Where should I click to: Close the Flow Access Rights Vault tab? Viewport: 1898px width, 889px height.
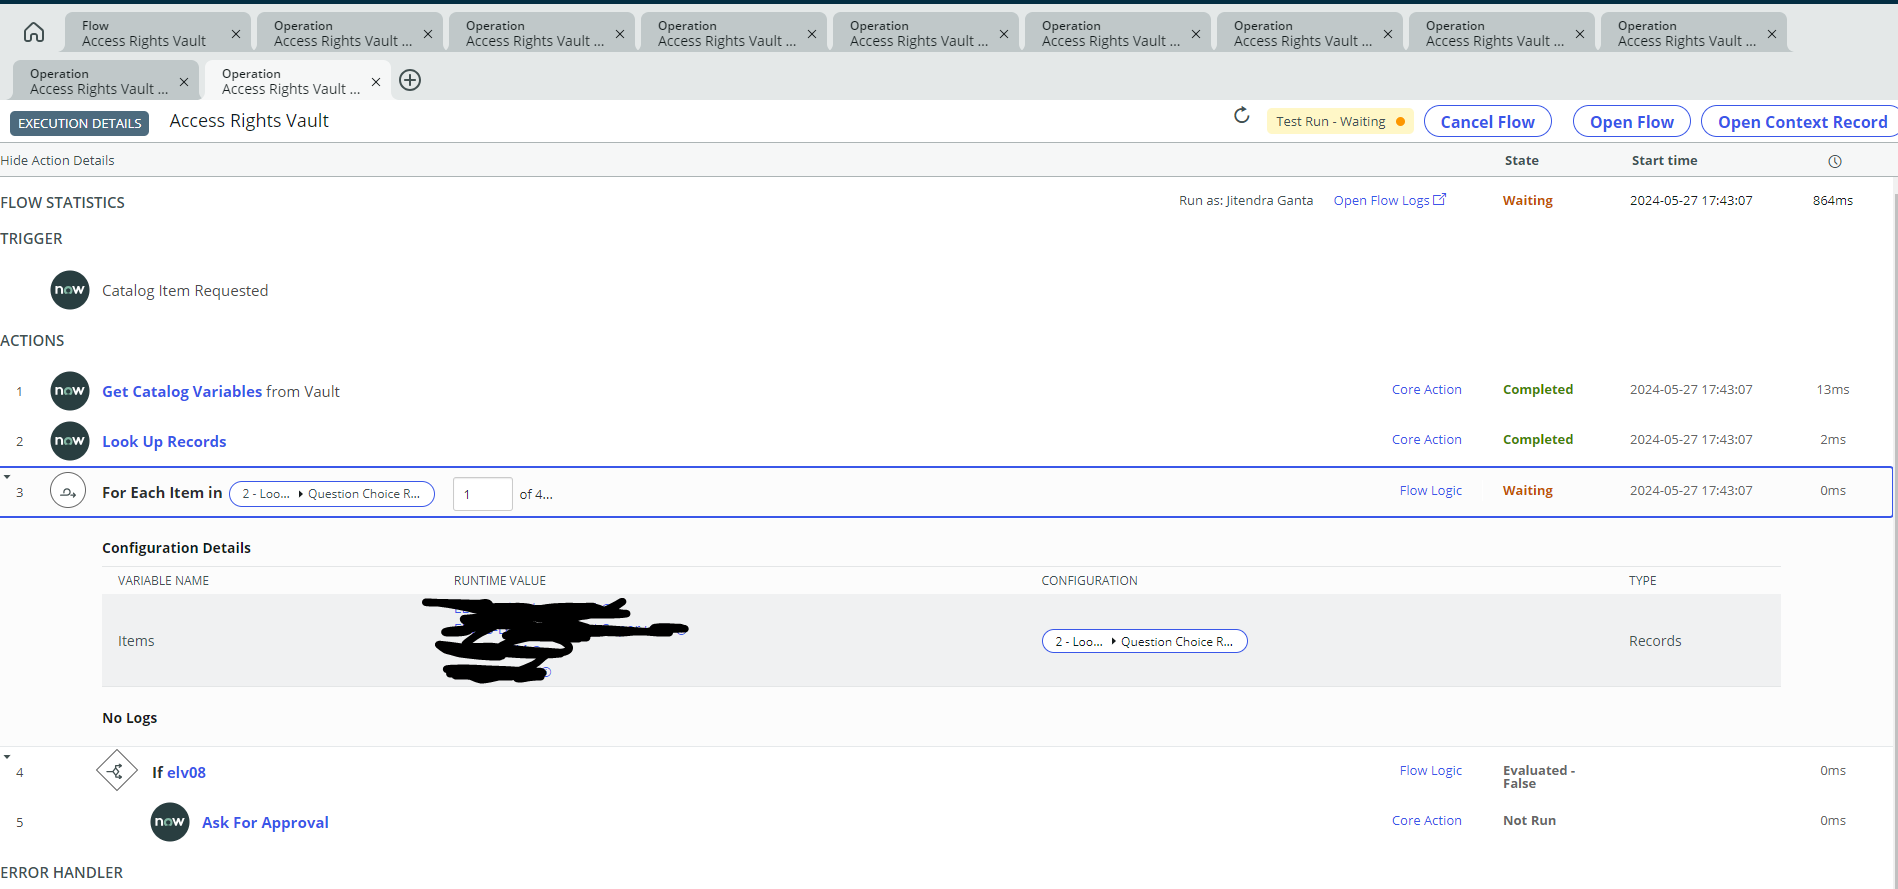[x=236, y=33]
